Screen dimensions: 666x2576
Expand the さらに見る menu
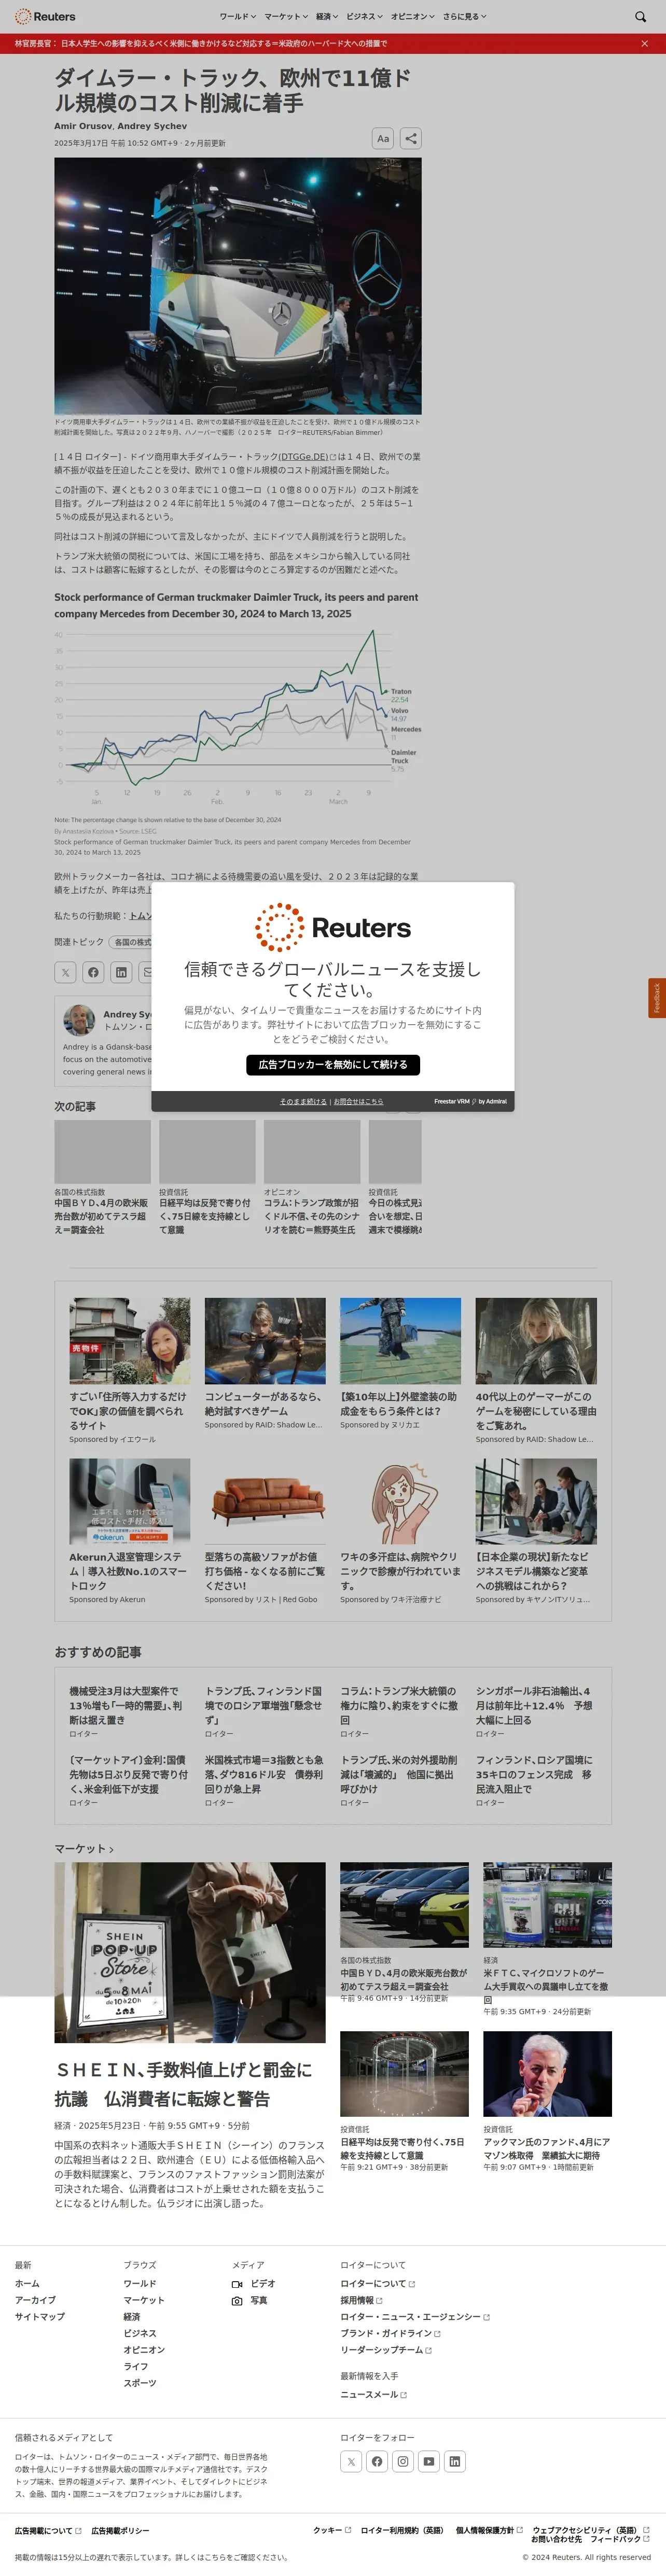(465, 16)
